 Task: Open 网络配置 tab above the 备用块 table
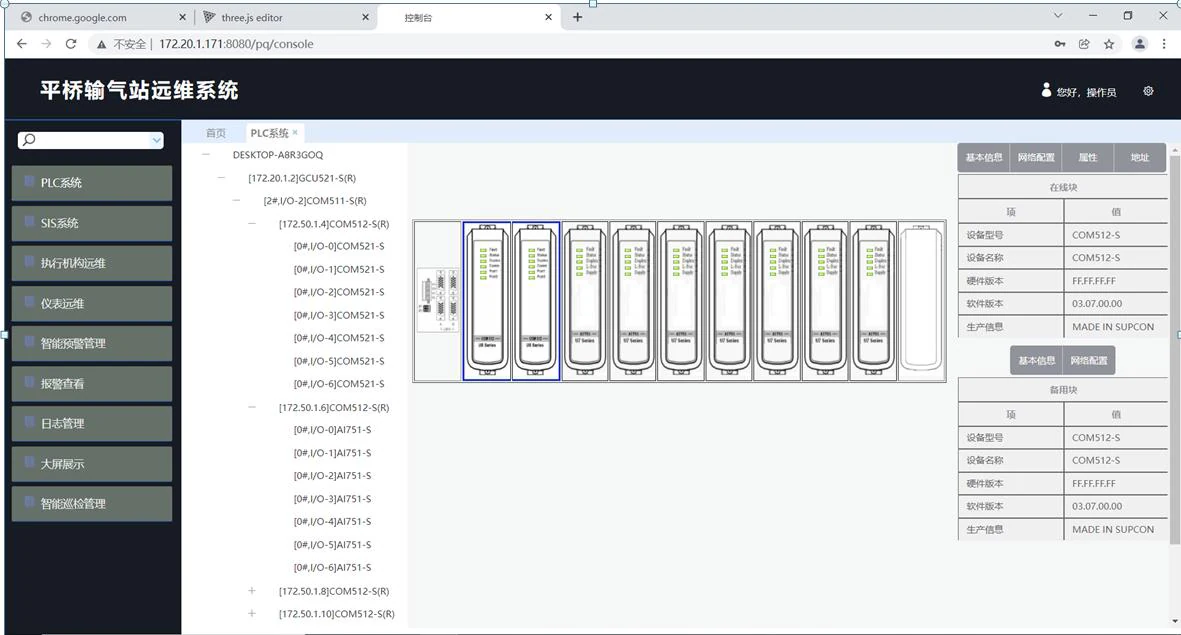pyautogui.click(x=1088, y=360)
